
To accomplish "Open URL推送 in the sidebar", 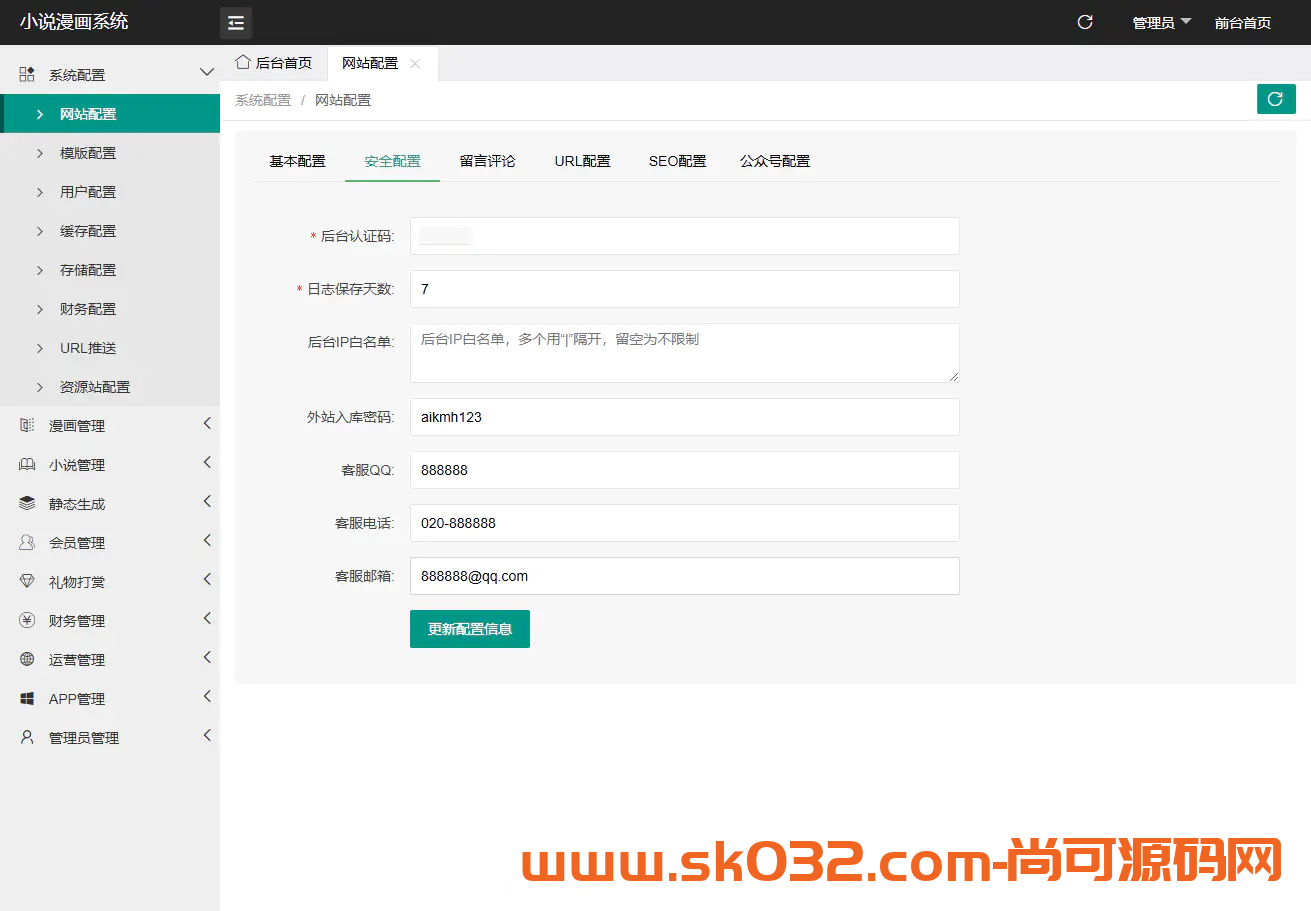I will pos(110,348).
